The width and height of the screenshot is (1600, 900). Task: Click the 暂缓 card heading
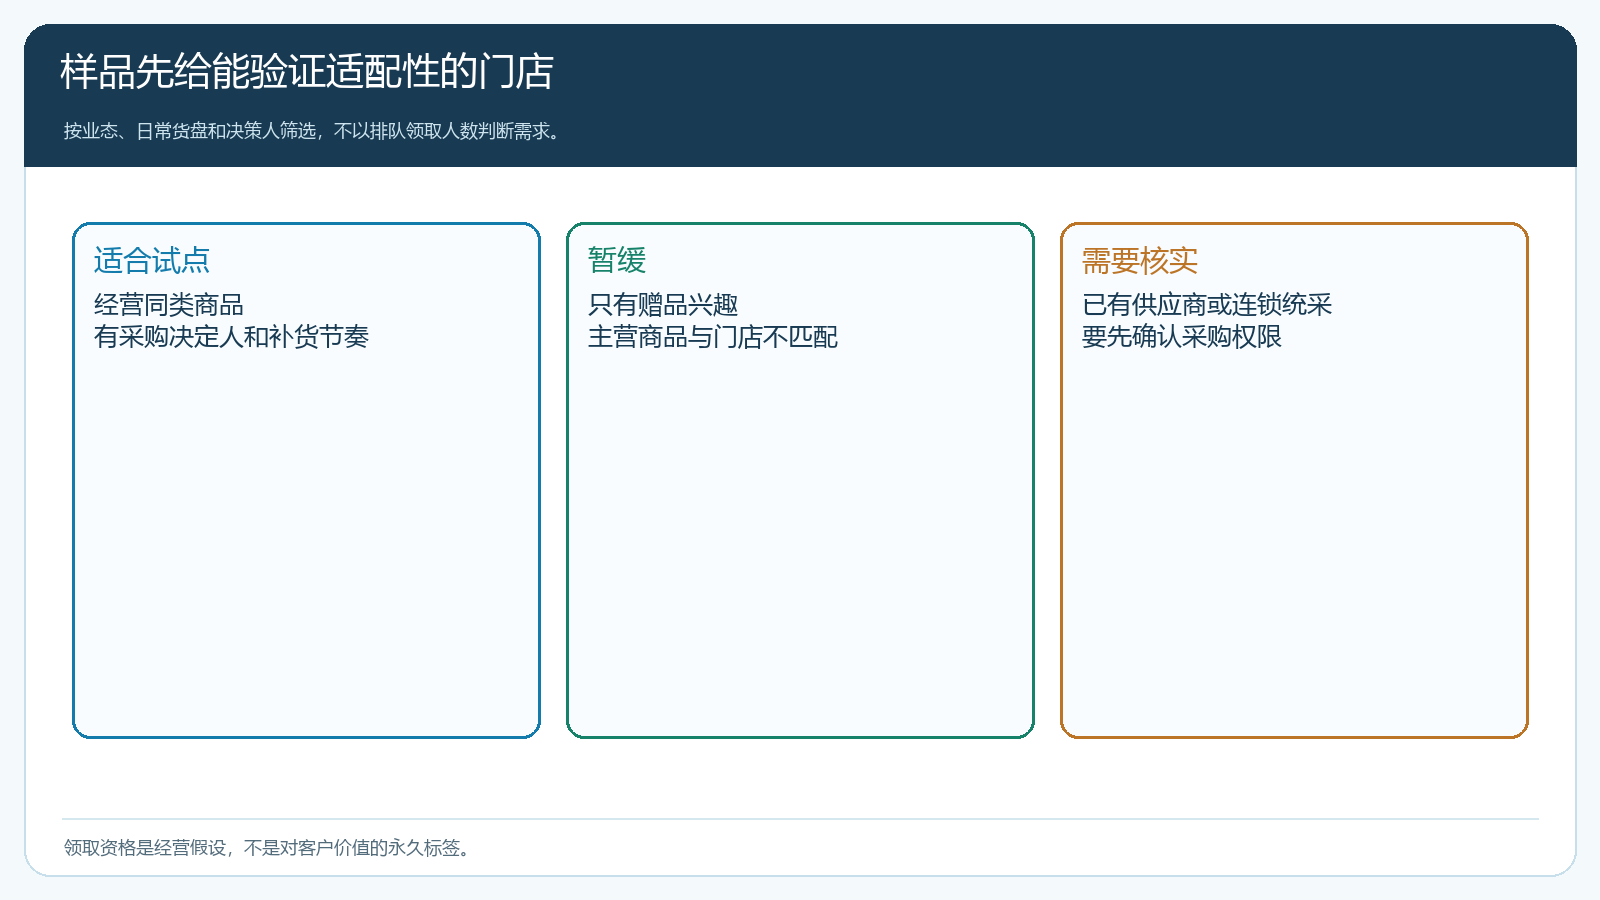(617, 261)
